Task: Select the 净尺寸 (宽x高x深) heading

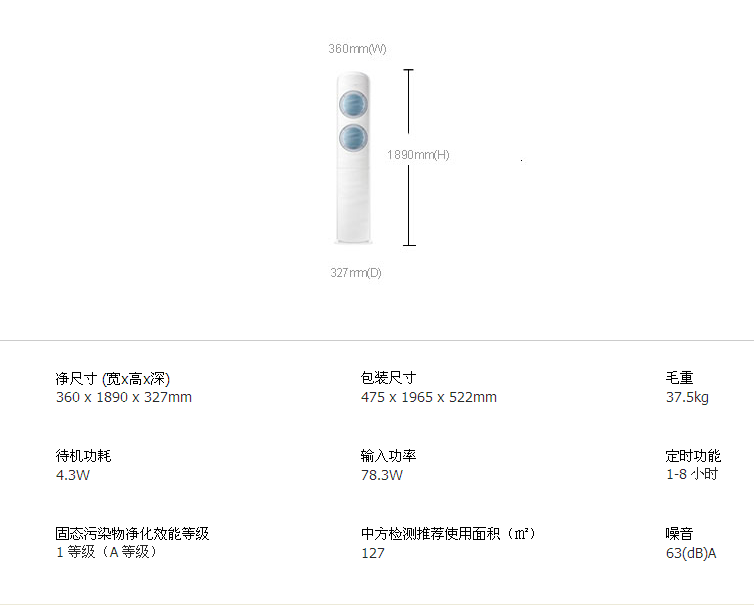Action: [x=112, y=378]
